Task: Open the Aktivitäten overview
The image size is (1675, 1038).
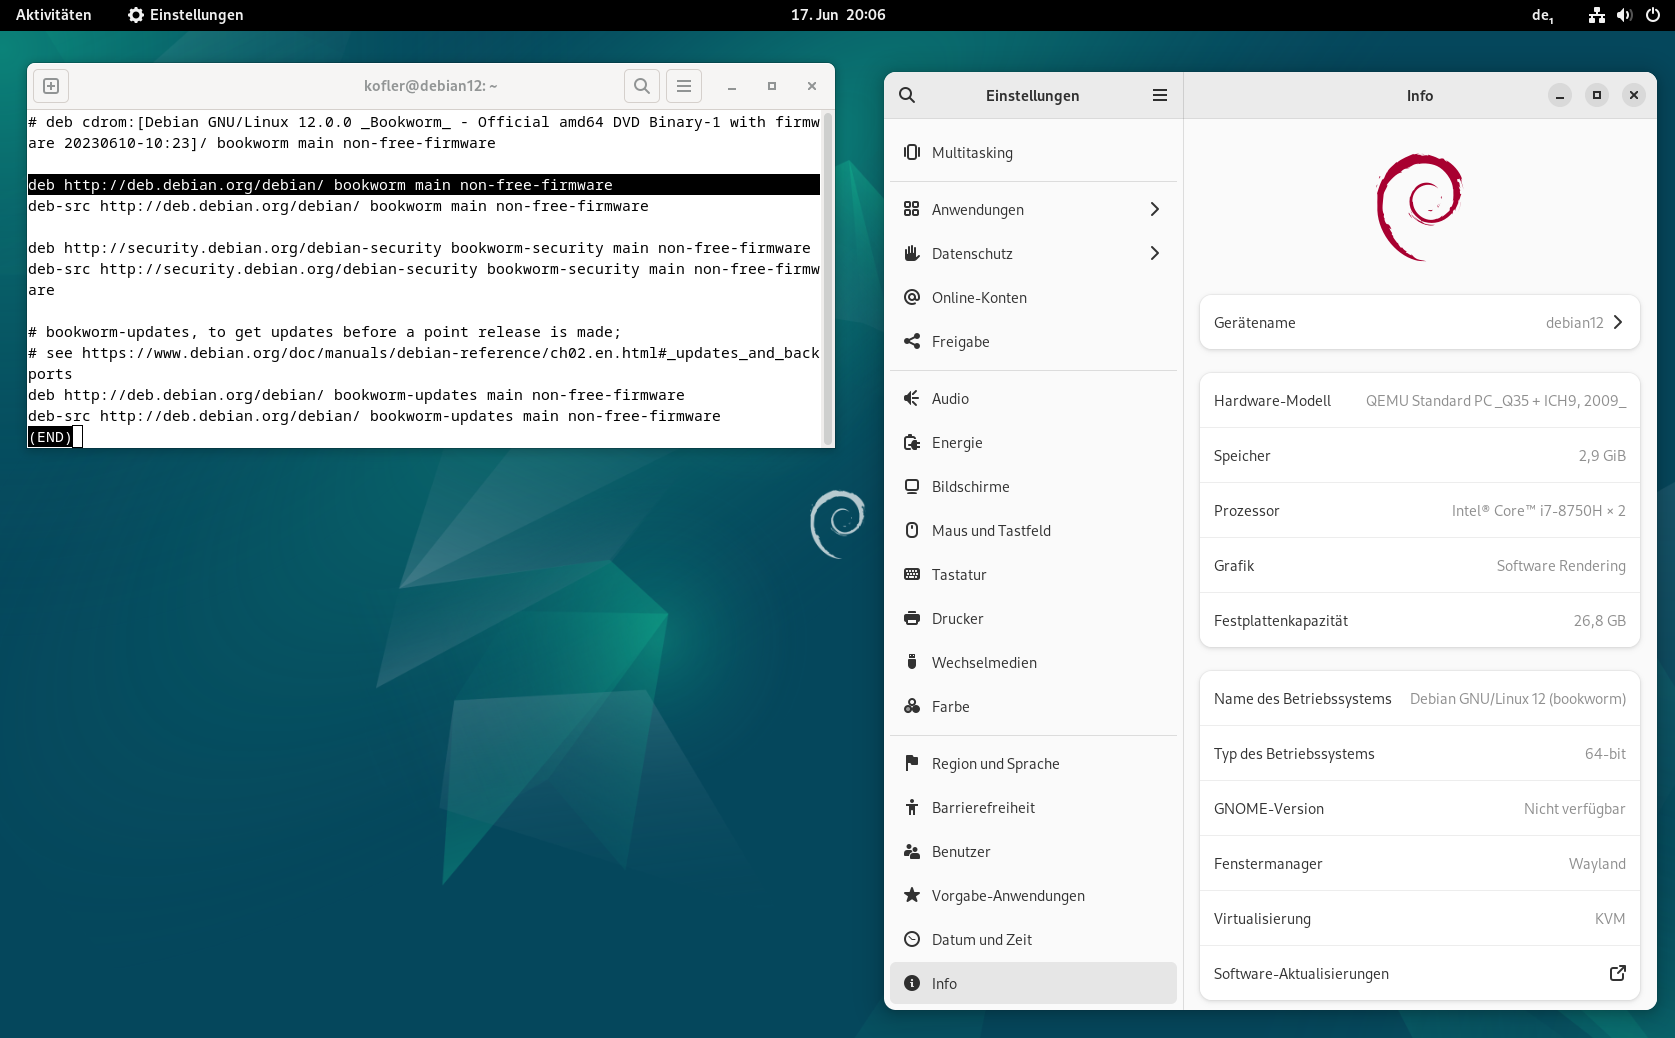Action: 52,15
